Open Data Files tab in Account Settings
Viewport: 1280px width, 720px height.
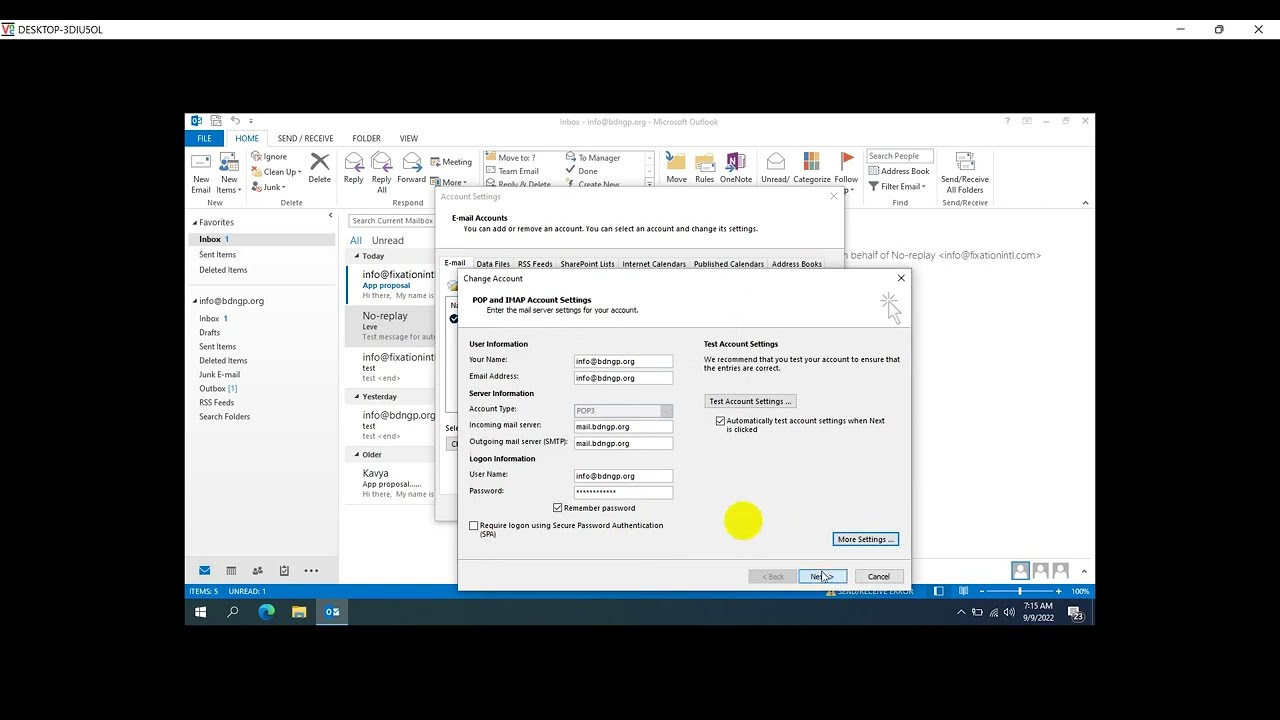coord(493,264)
